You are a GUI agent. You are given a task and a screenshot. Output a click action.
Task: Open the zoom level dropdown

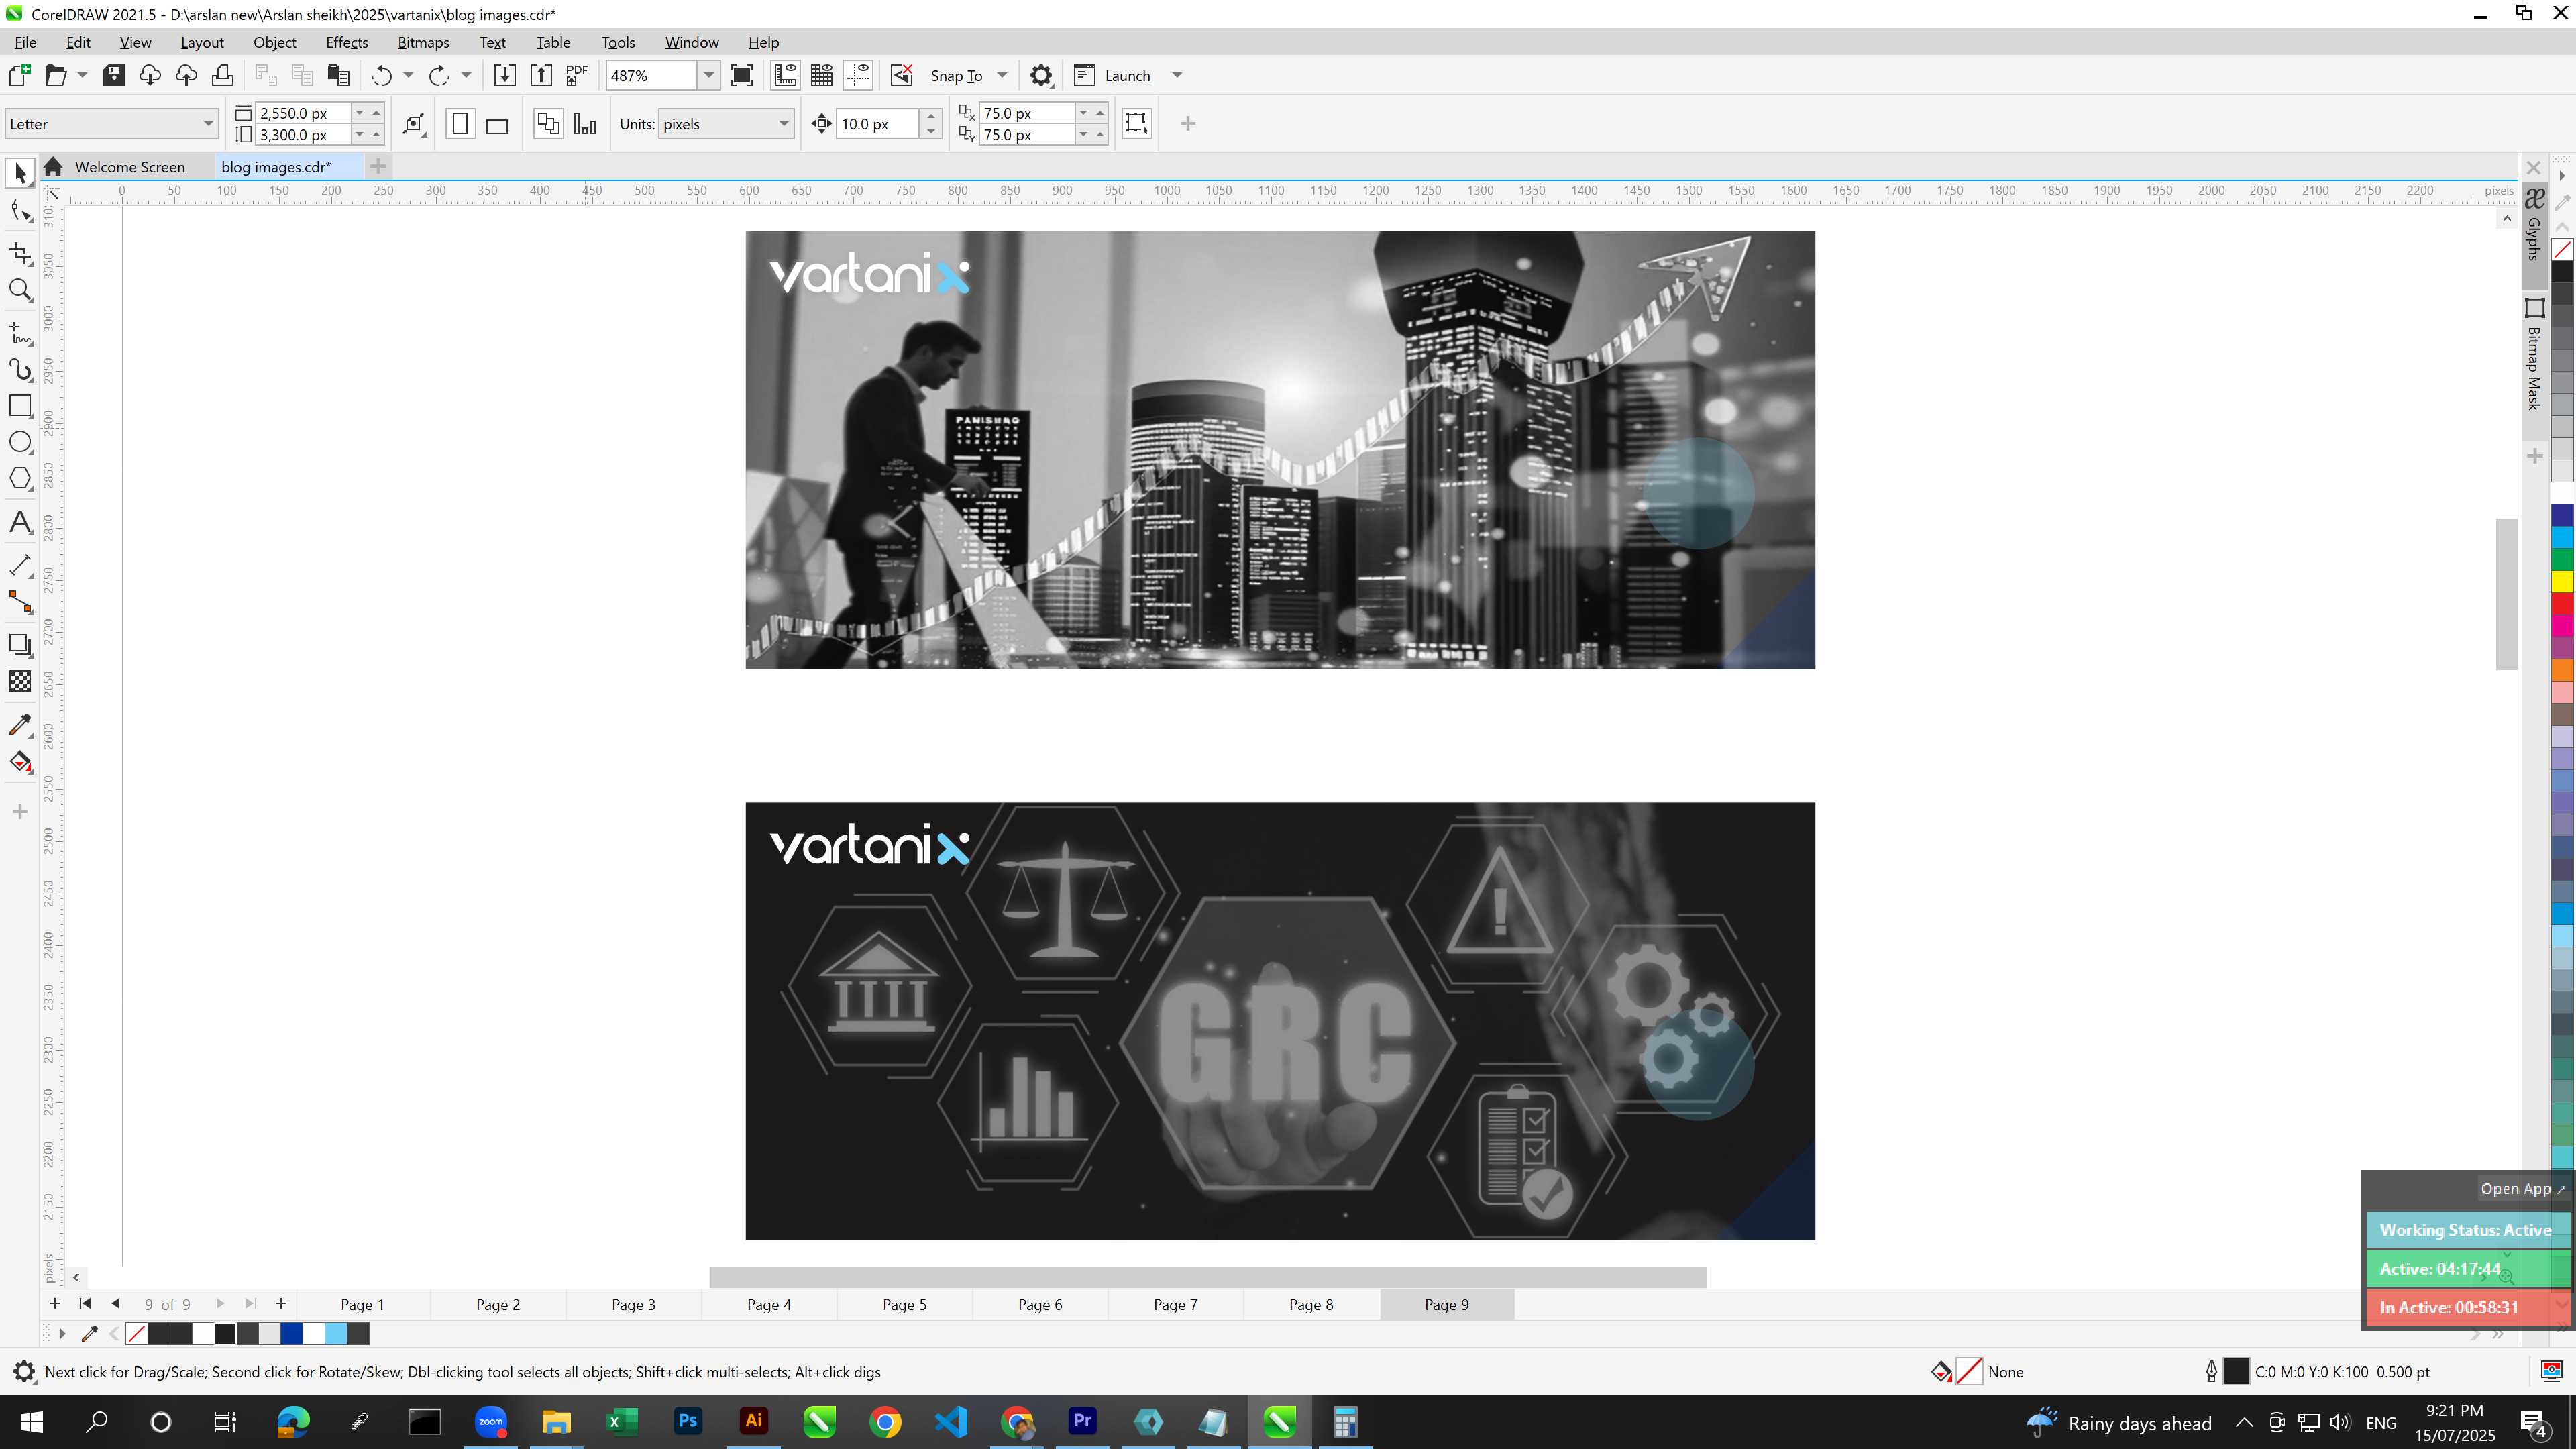[708, 75]
